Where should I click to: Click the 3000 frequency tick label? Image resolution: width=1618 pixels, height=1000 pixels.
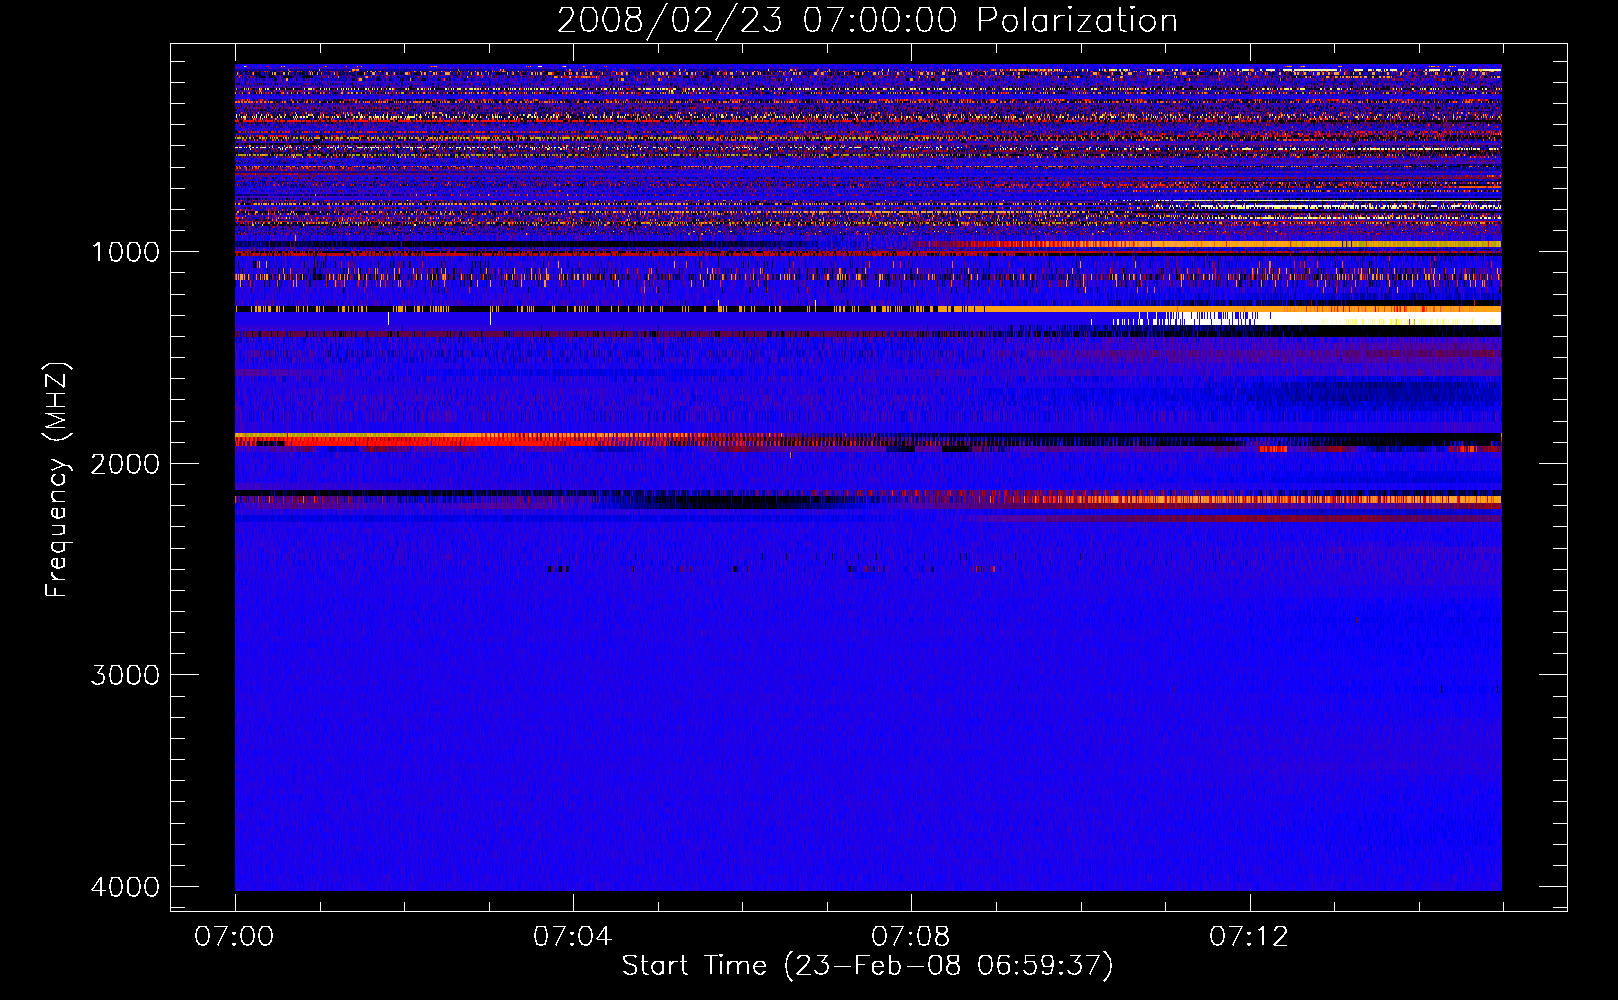tap(125, 675)
